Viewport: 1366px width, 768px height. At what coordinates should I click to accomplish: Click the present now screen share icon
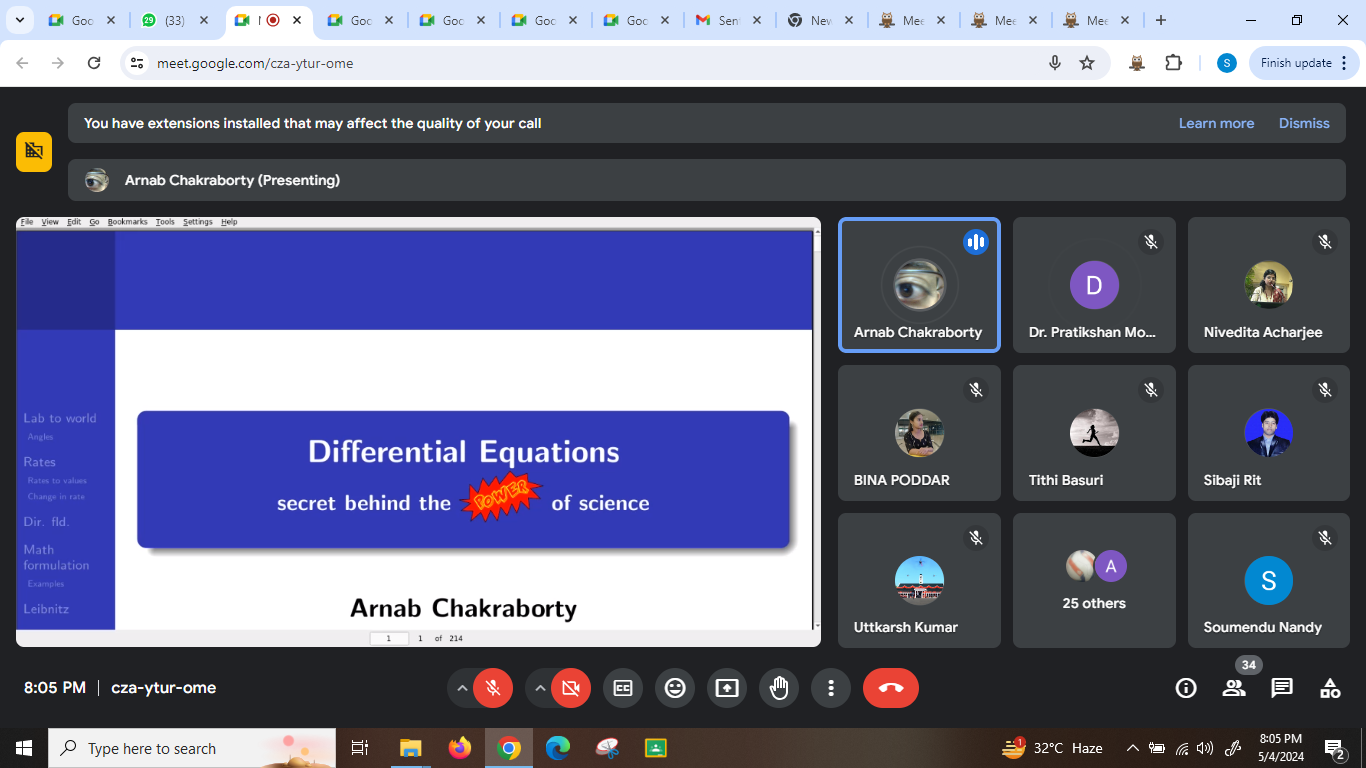(727, 688)
